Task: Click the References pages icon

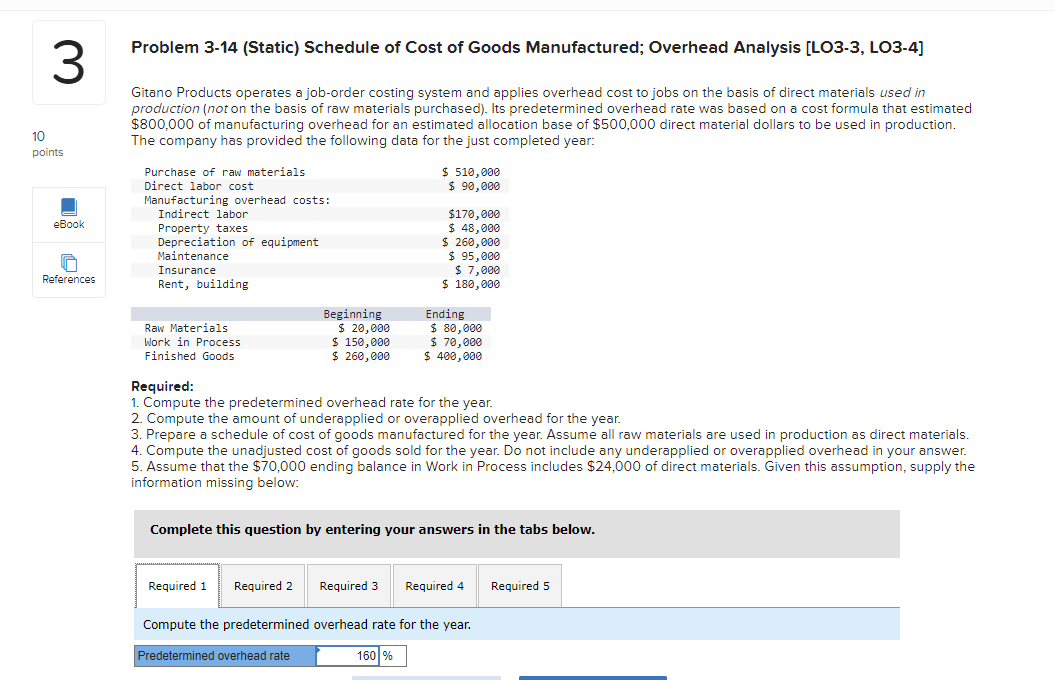Action: 68,263
